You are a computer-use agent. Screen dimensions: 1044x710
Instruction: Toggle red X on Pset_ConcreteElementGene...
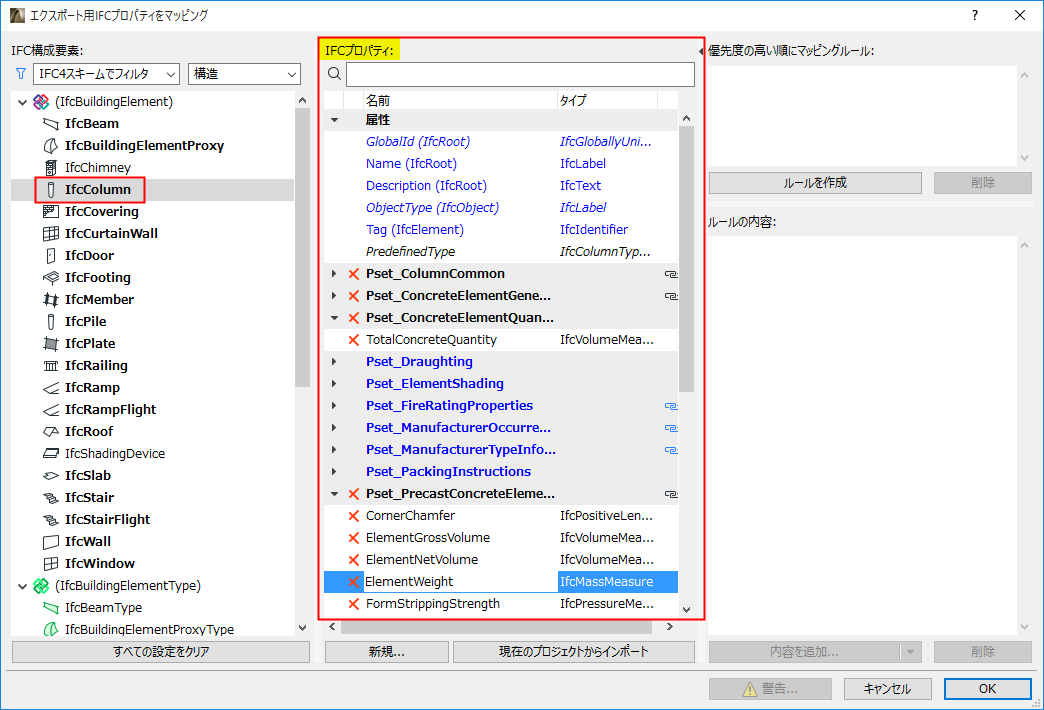click(354, 296)
